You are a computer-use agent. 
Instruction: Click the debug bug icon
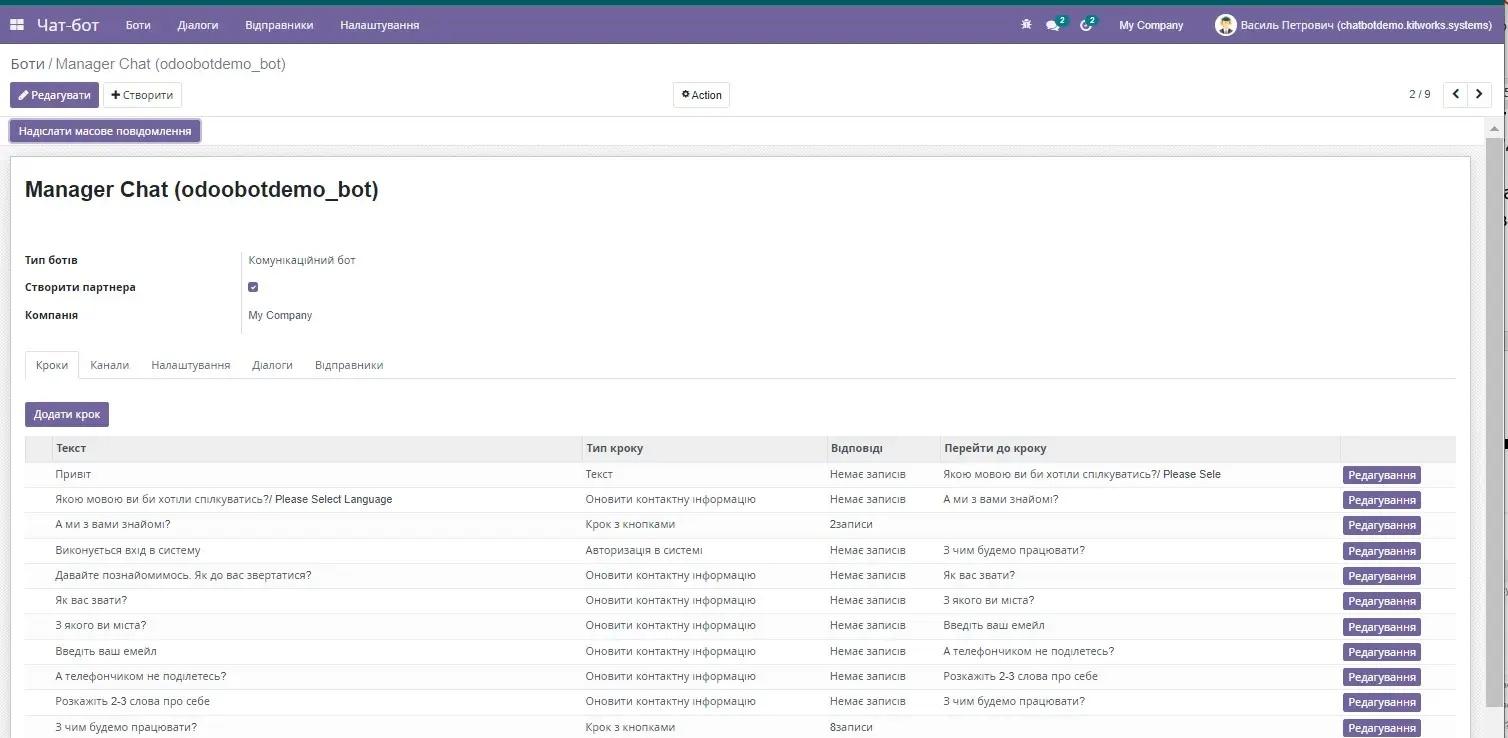pyautogui.click(x=1026, y=25)
